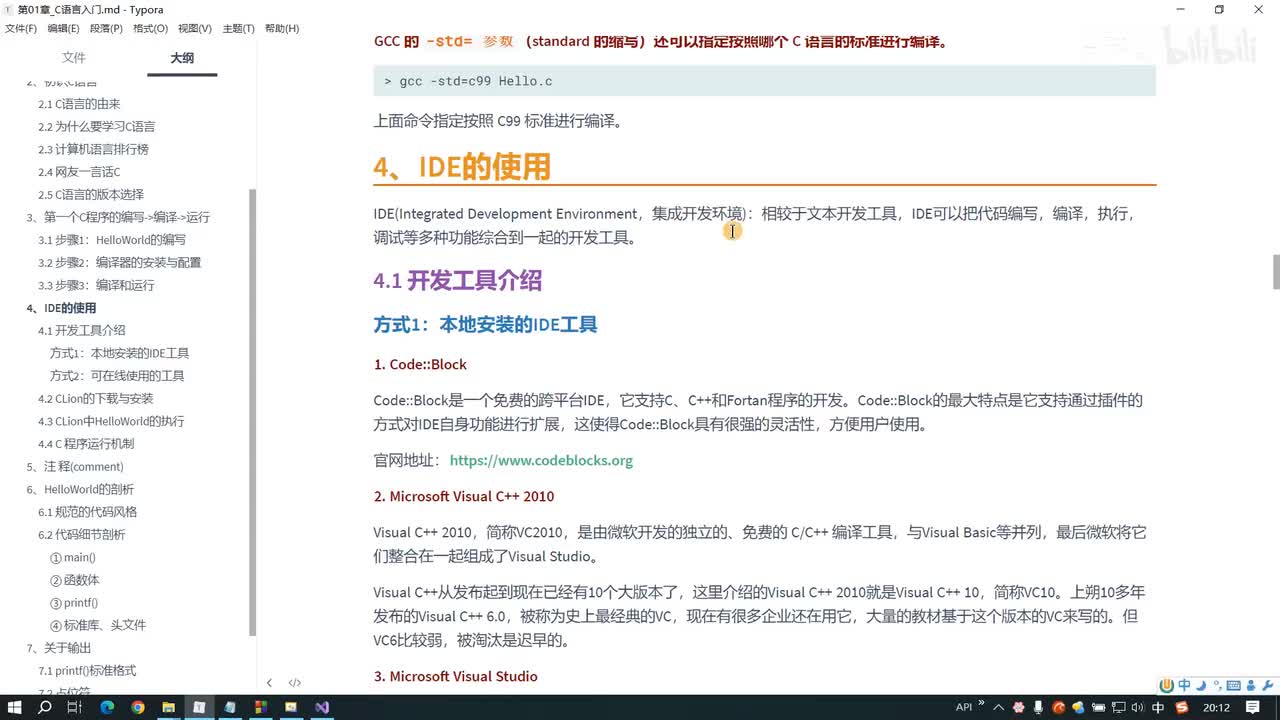Open Visual Studio from taskbar
The width and height of the screenshot is (1280, 720).
point(322,707)
